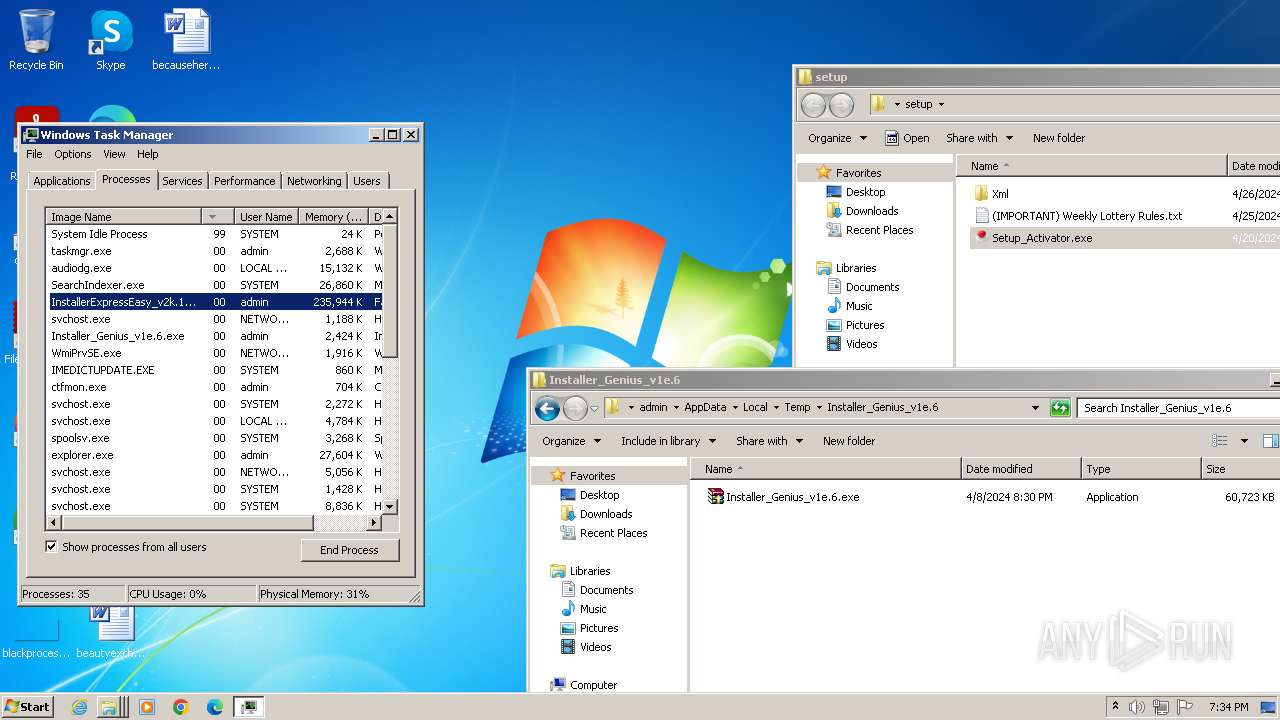Toggle preview pane icon in Installer_Genius window
This screenshot has height=720, width=1280.
[1270, 441]
